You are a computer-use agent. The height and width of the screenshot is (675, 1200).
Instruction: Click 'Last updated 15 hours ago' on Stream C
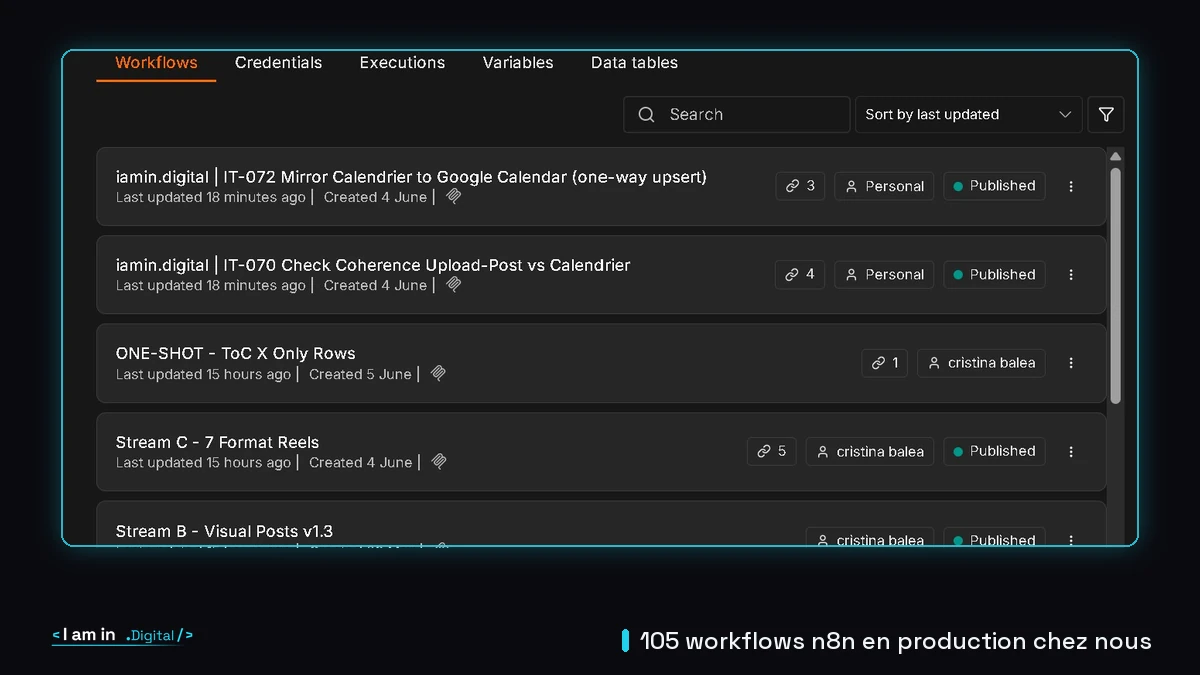click(203, 462)
